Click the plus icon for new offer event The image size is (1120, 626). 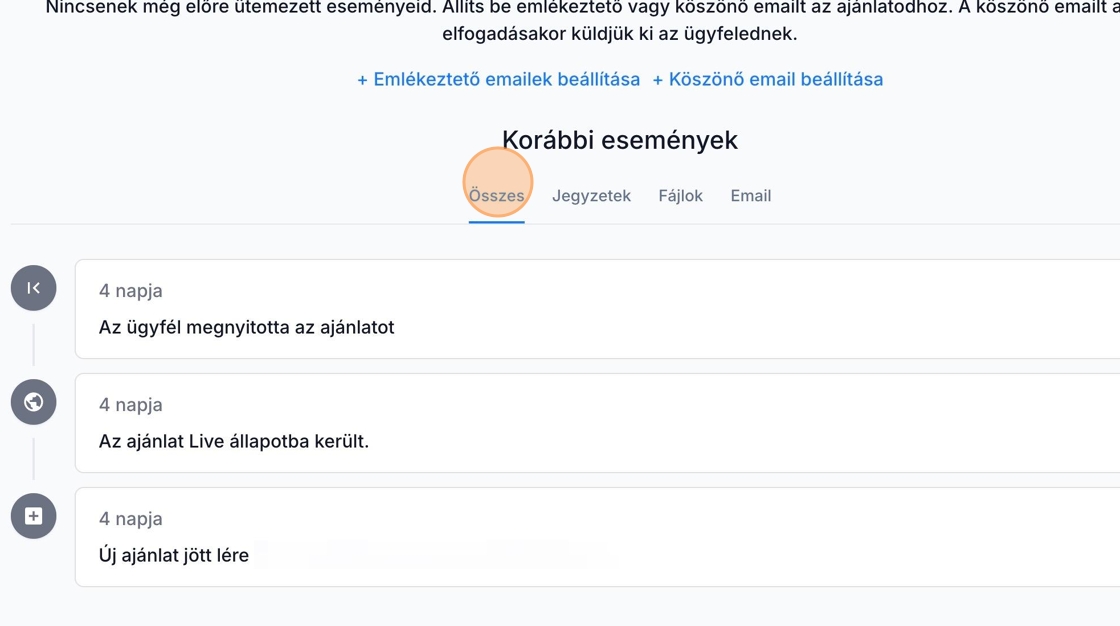pos(33,516)
